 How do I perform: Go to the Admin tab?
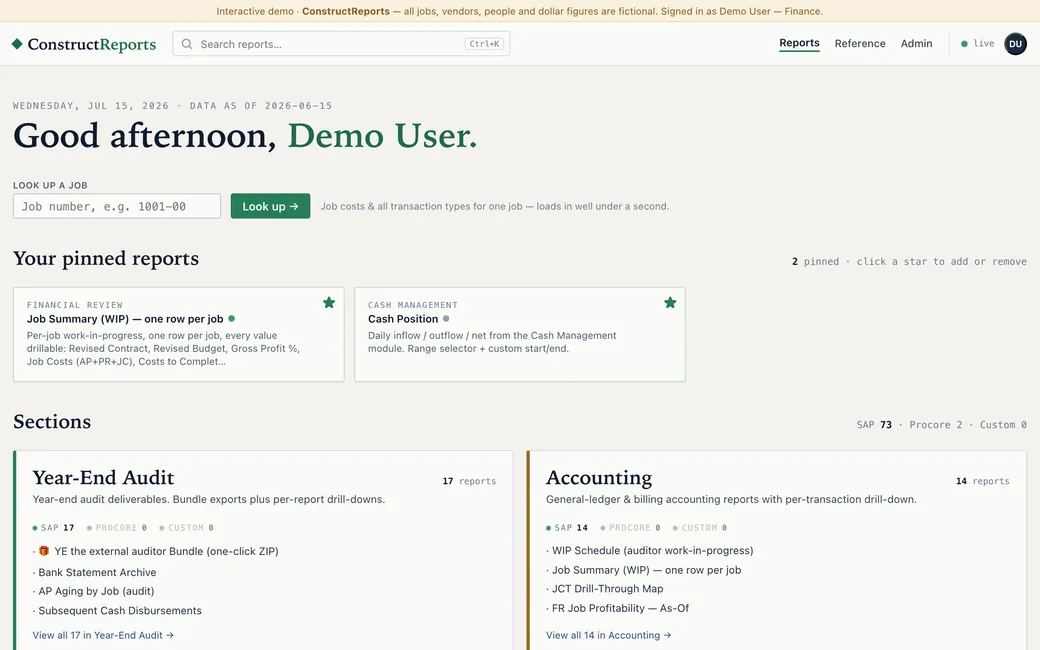916,43
